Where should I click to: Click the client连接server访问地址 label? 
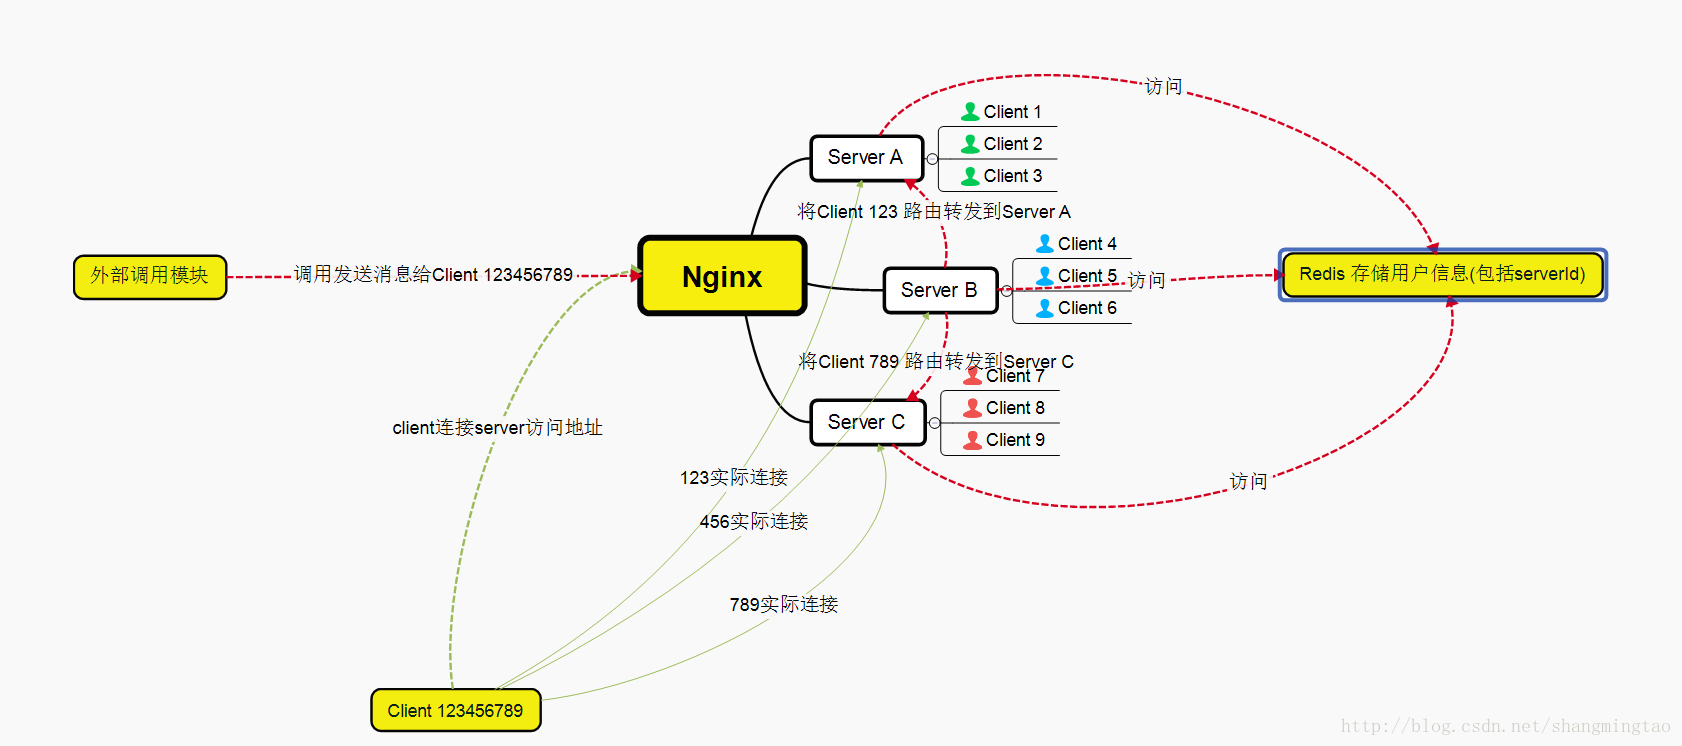click(497, 428)
